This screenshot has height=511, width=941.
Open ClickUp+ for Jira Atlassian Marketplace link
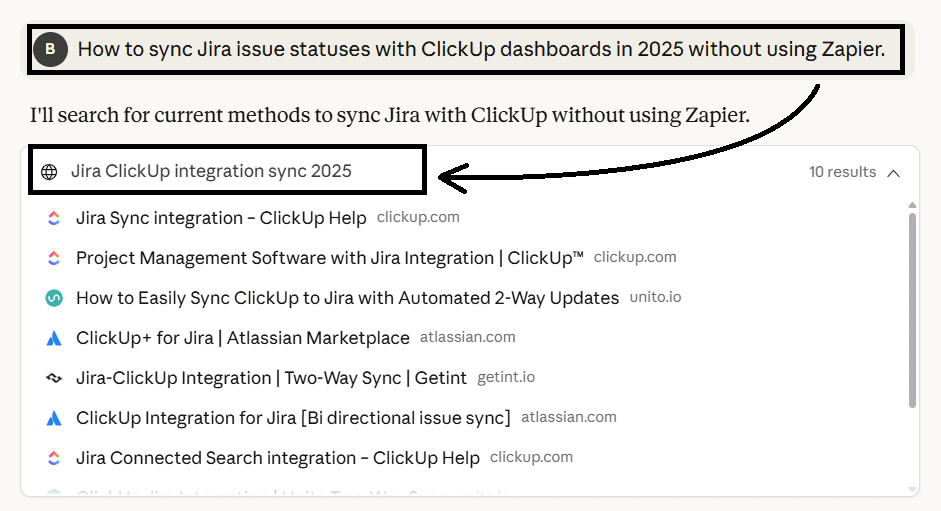(x=242, y=338)
